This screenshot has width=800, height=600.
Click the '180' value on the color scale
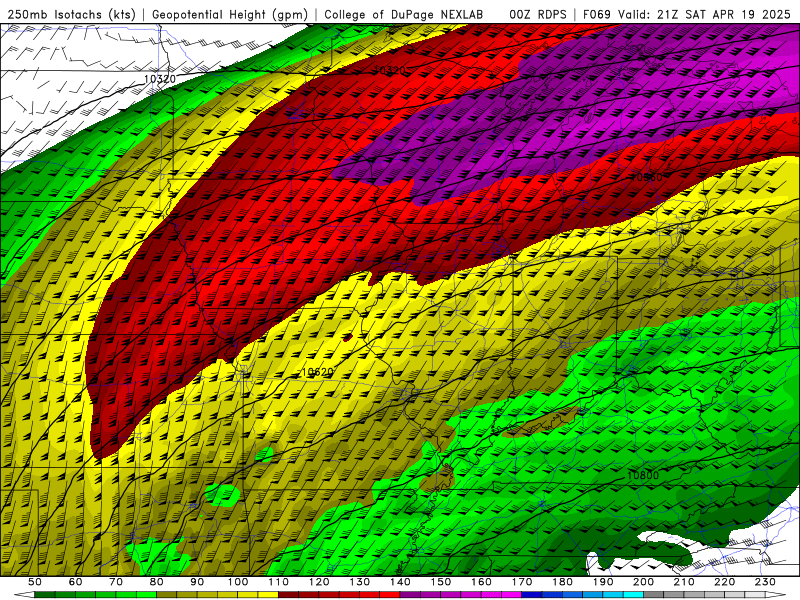click(562, 582)
